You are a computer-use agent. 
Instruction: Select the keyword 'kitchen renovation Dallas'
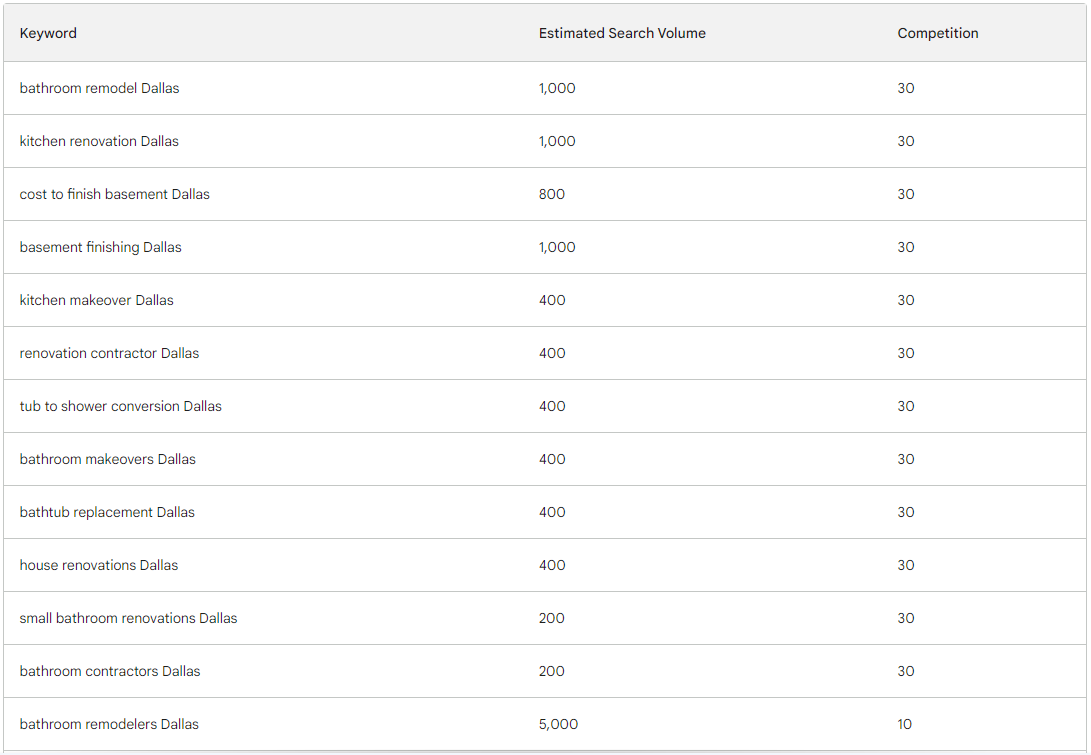tap(98, 141)
